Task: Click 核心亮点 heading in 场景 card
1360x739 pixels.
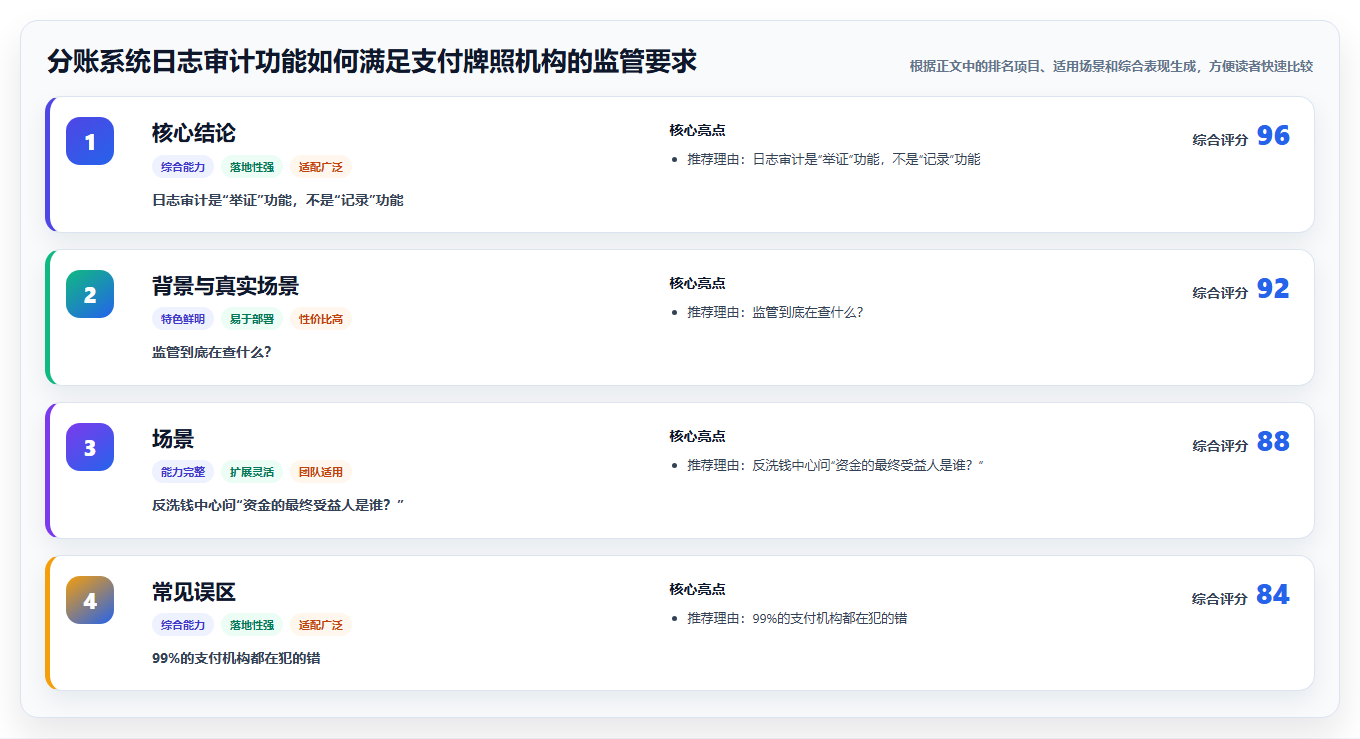Action: tap(697, 436)
